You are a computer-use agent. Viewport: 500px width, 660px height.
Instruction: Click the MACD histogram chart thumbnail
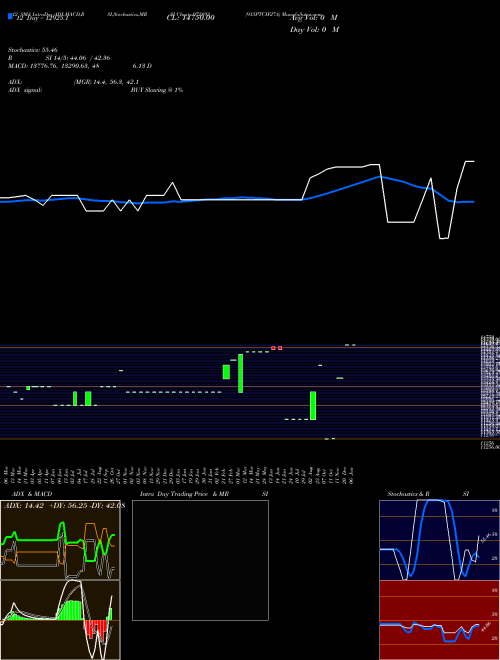coord(60,620)
